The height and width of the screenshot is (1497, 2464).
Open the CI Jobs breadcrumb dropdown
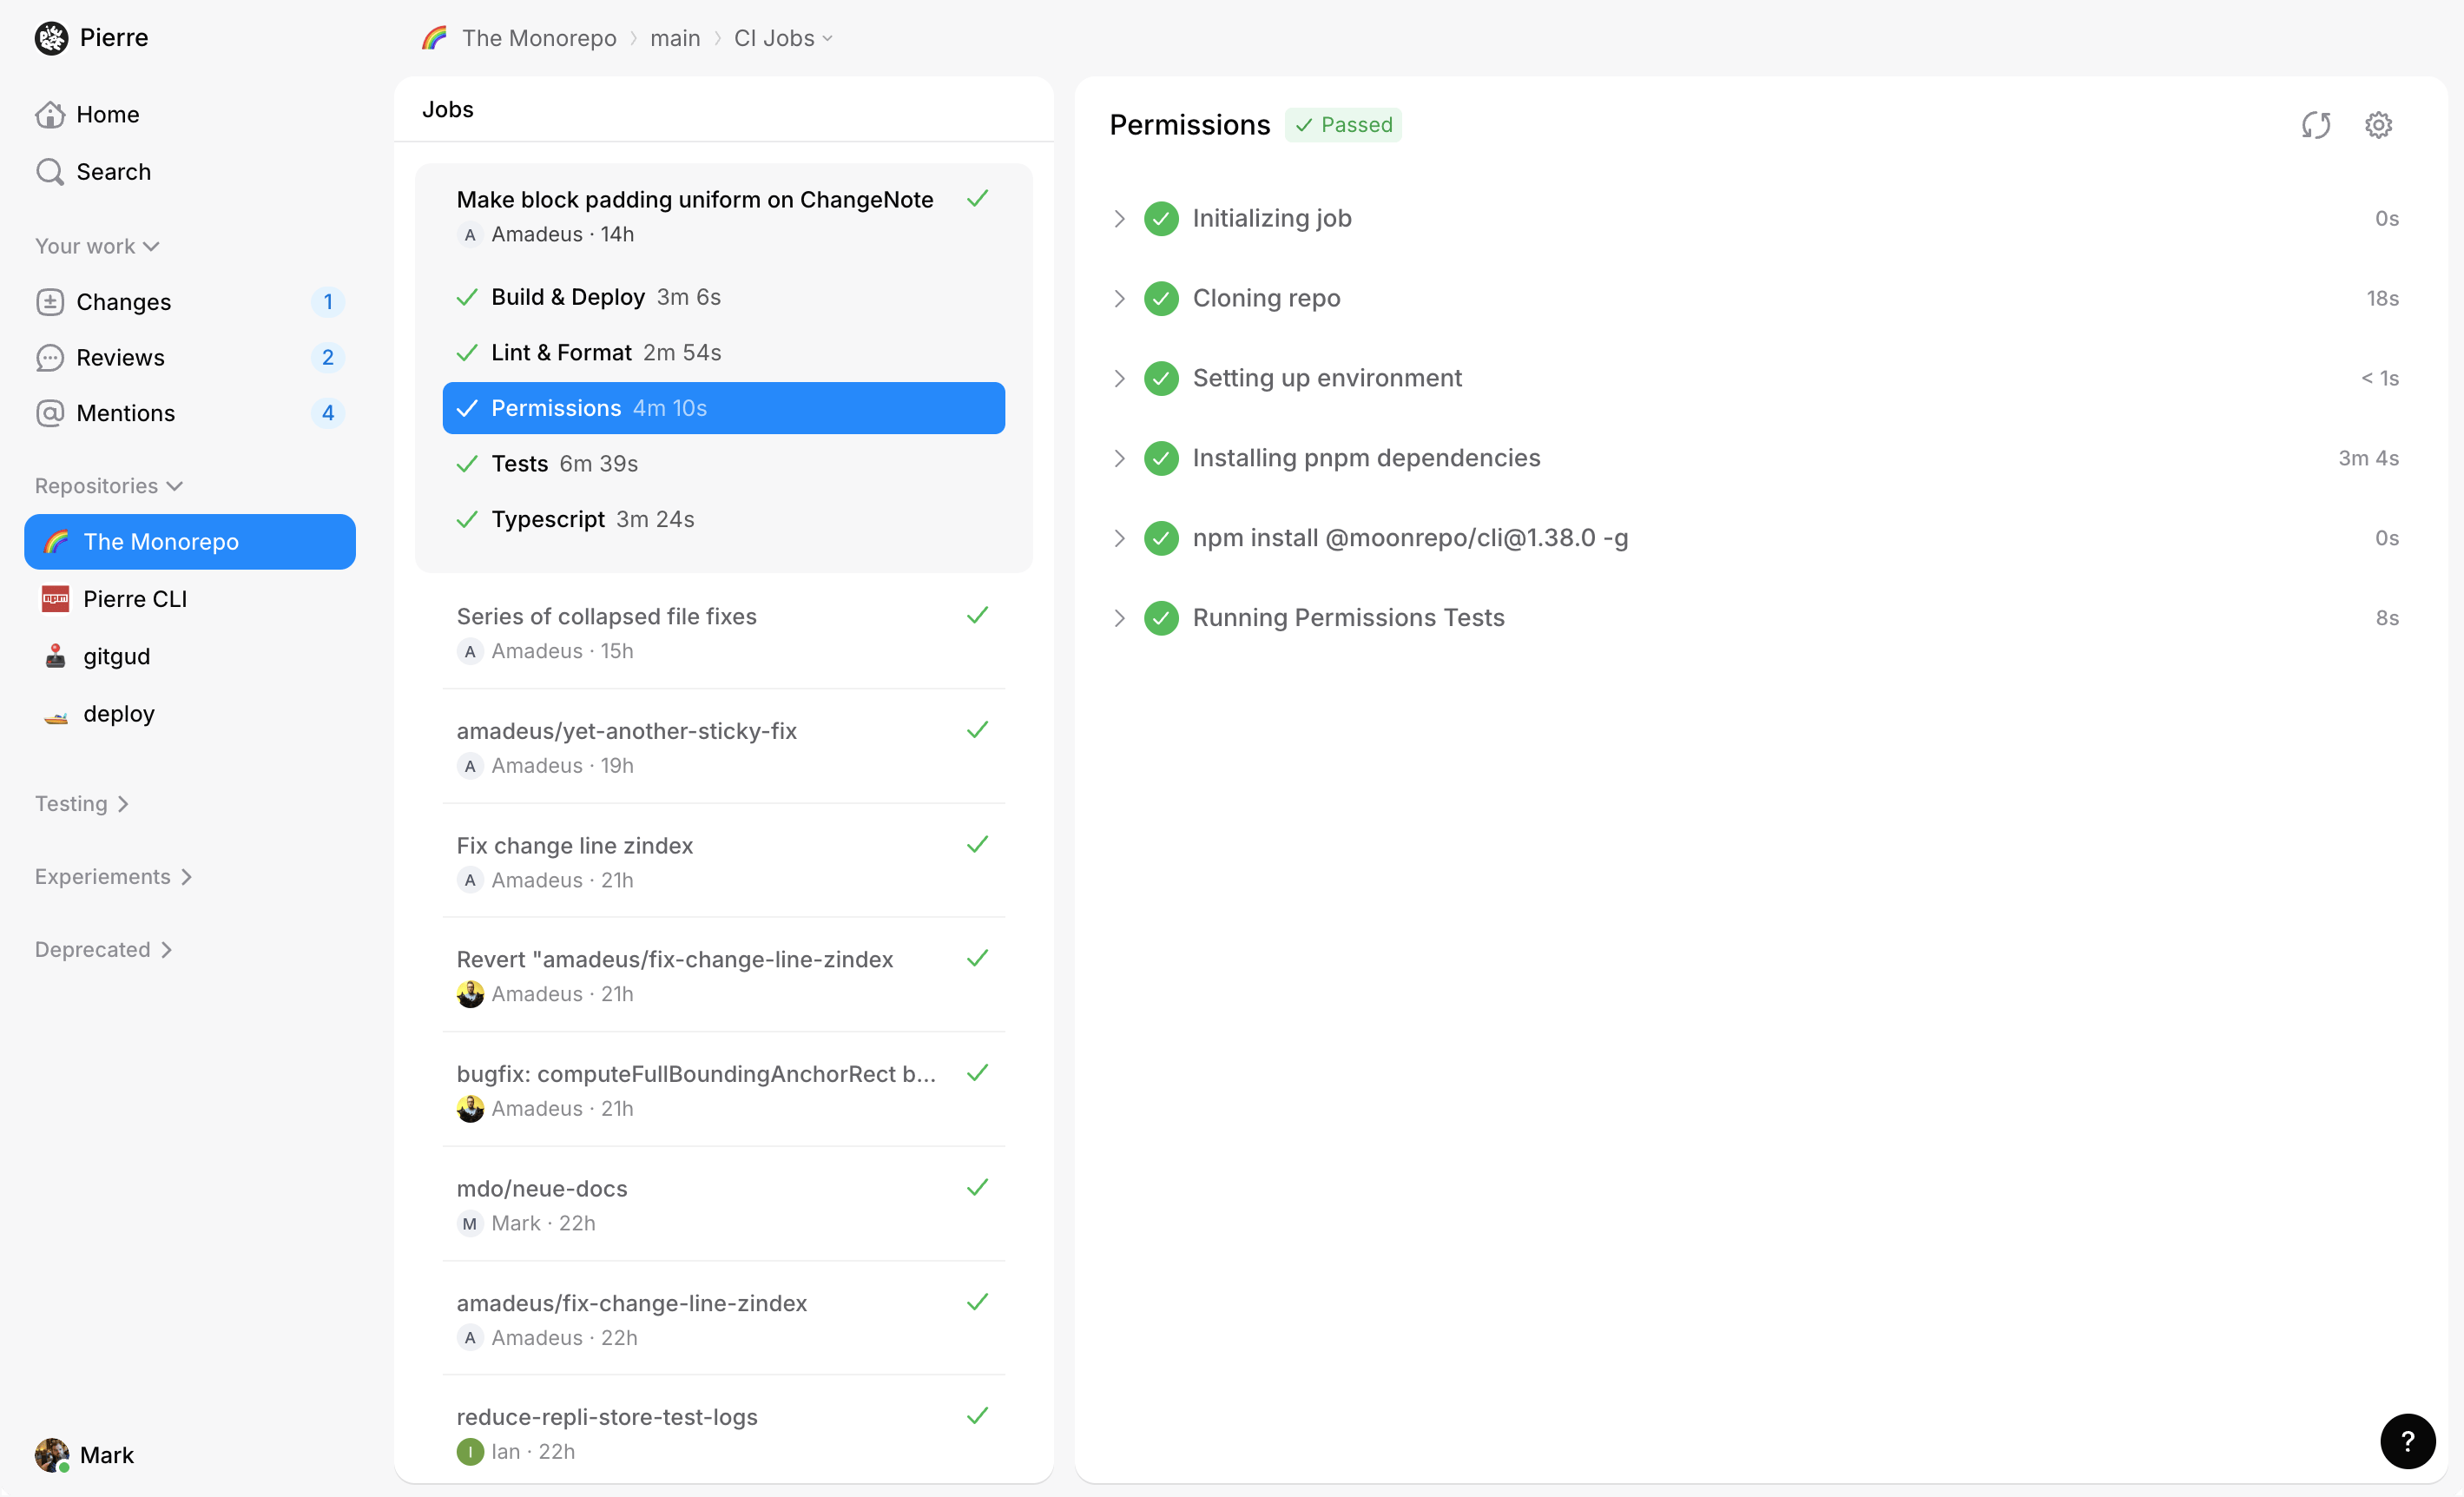click(x=783, y=38)
